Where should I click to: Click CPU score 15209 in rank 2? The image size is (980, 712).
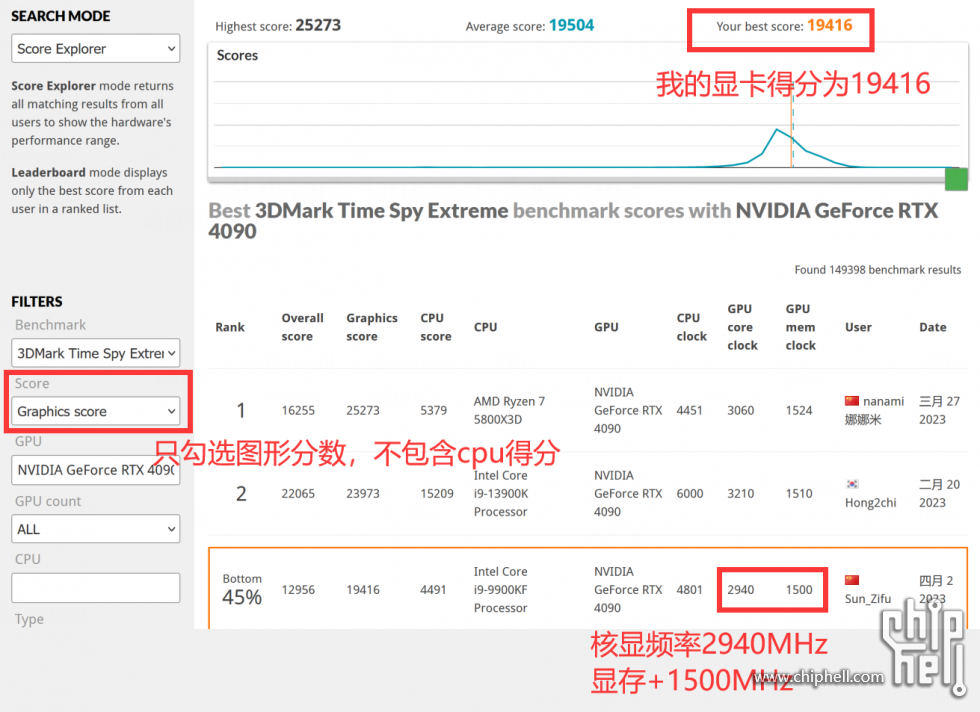pyautogui.click(x=437, y=493)
